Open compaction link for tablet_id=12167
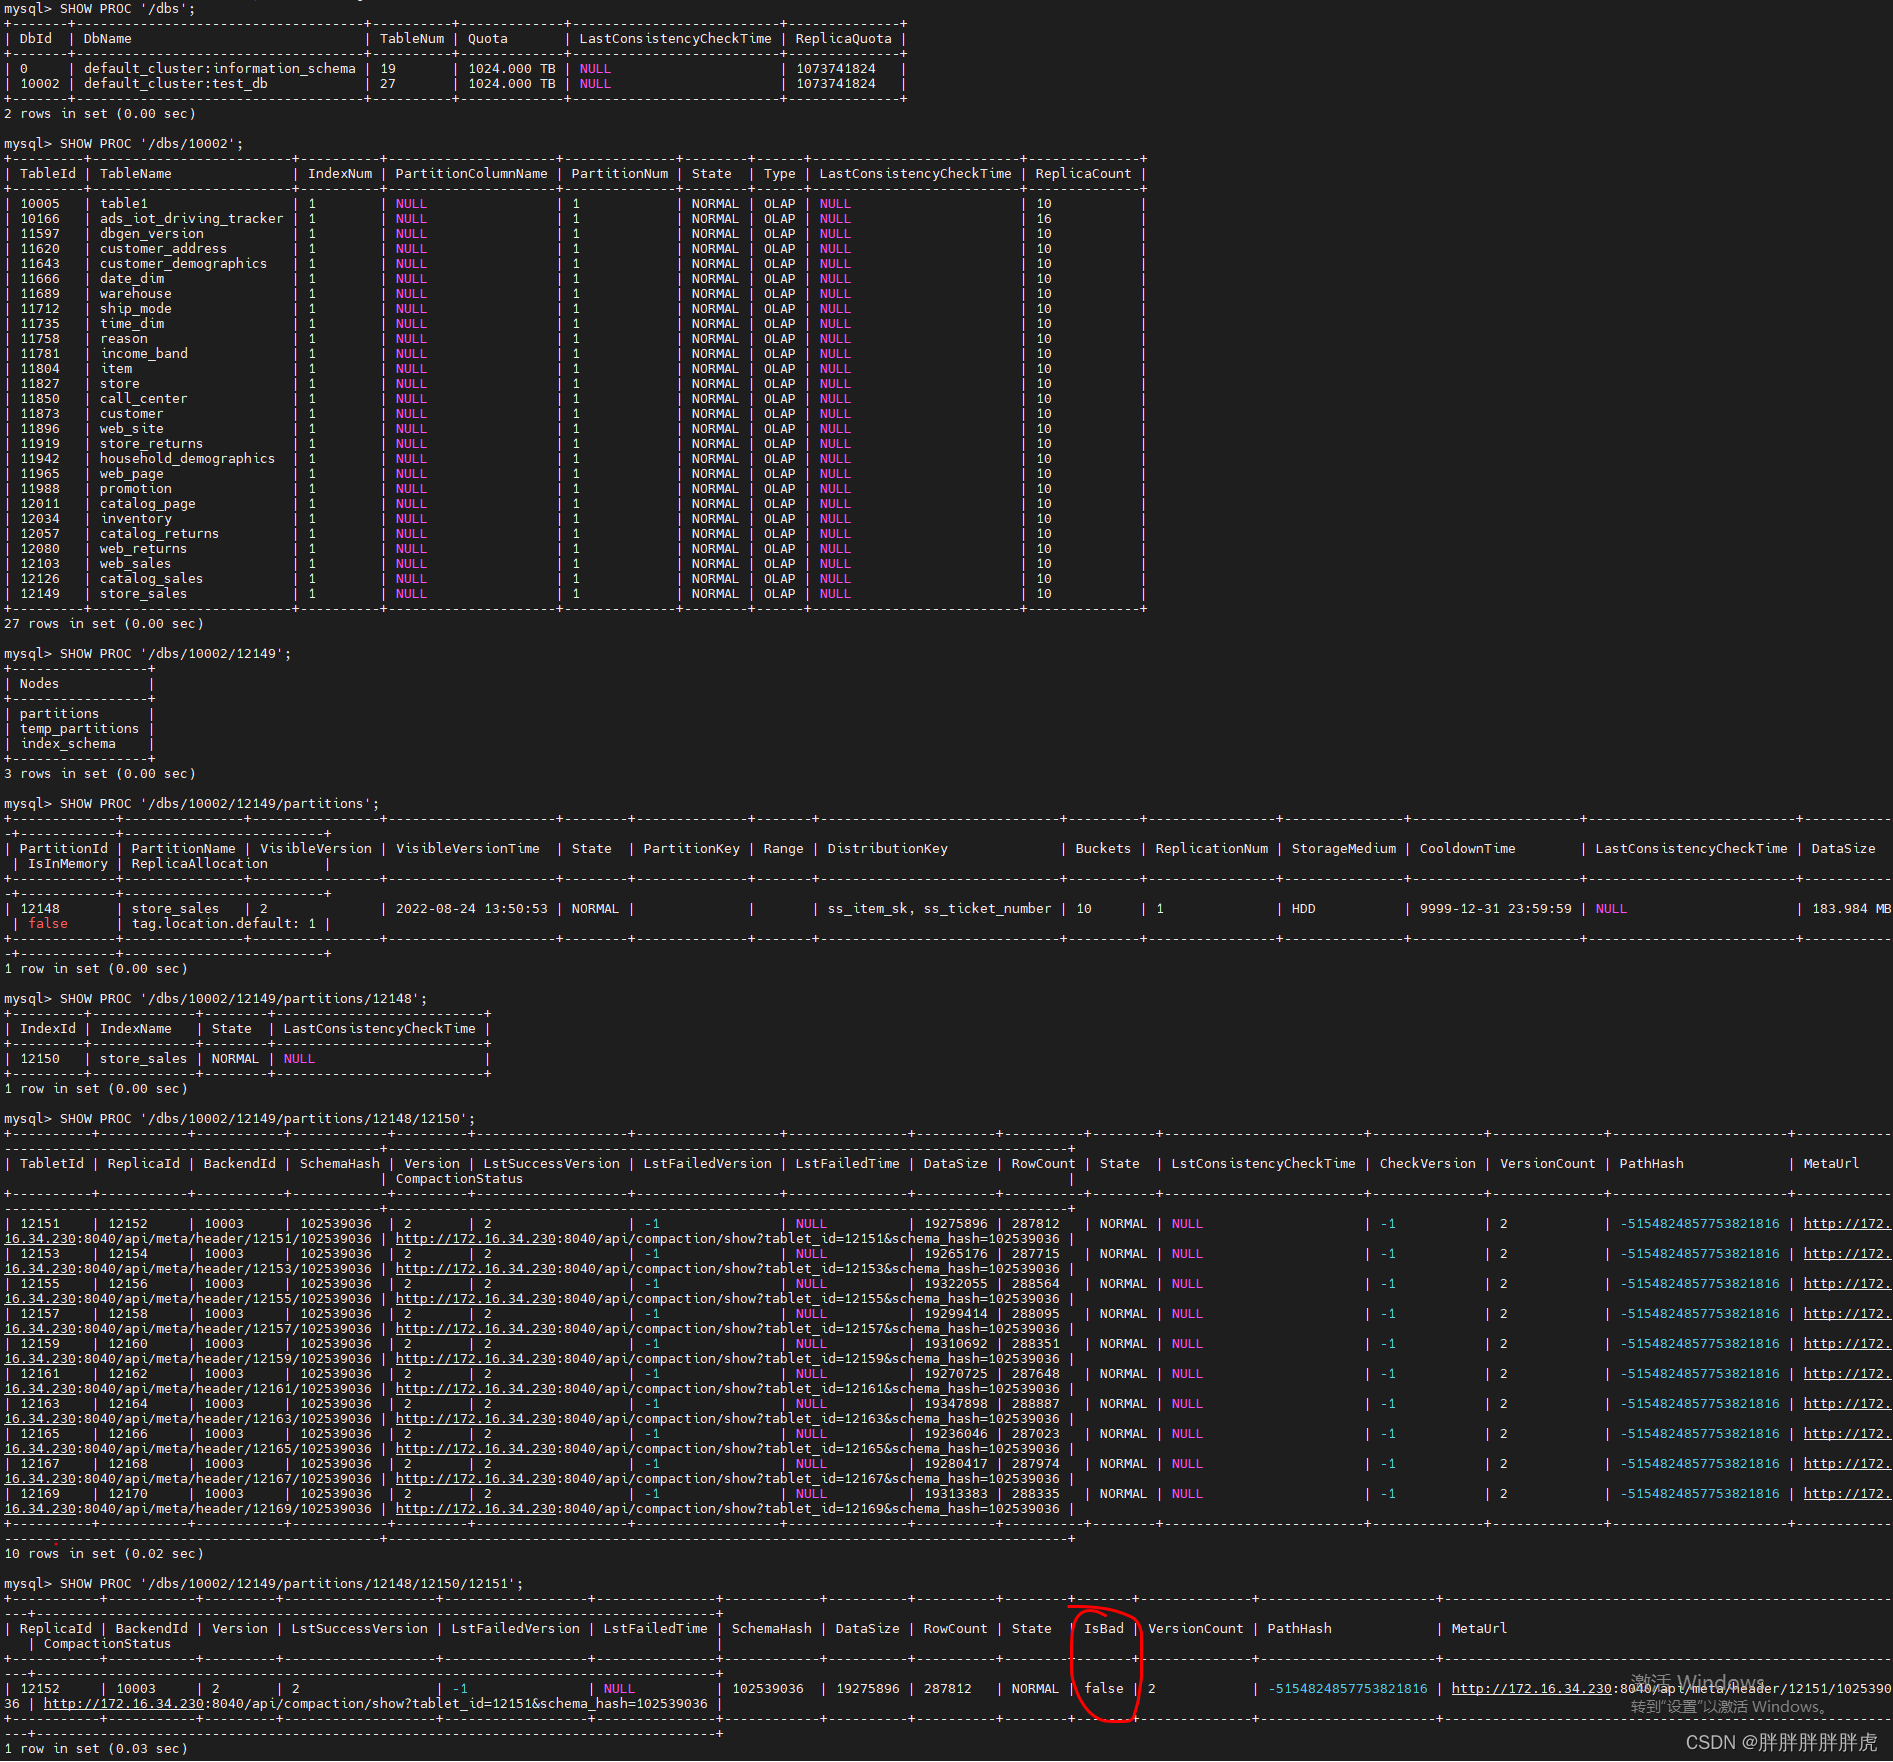 coord(727,1478)
